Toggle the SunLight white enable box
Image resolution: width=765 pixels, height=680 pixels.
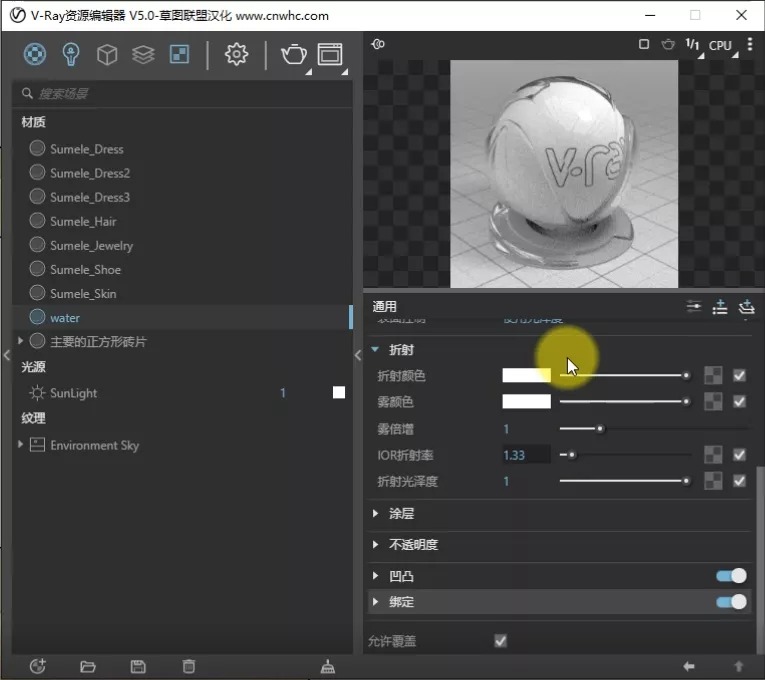tap(339, 392)
